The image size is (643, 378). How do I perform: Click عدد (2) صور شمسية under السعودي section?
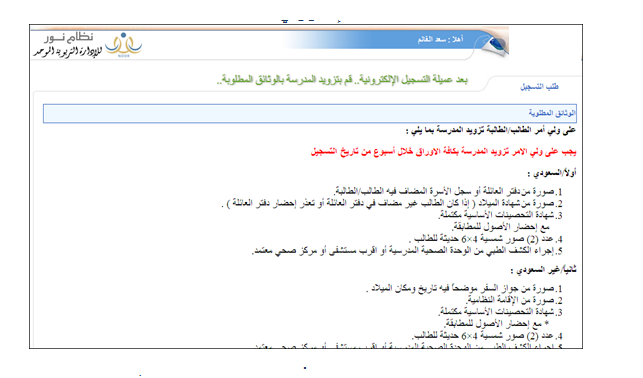coord(486,239)
